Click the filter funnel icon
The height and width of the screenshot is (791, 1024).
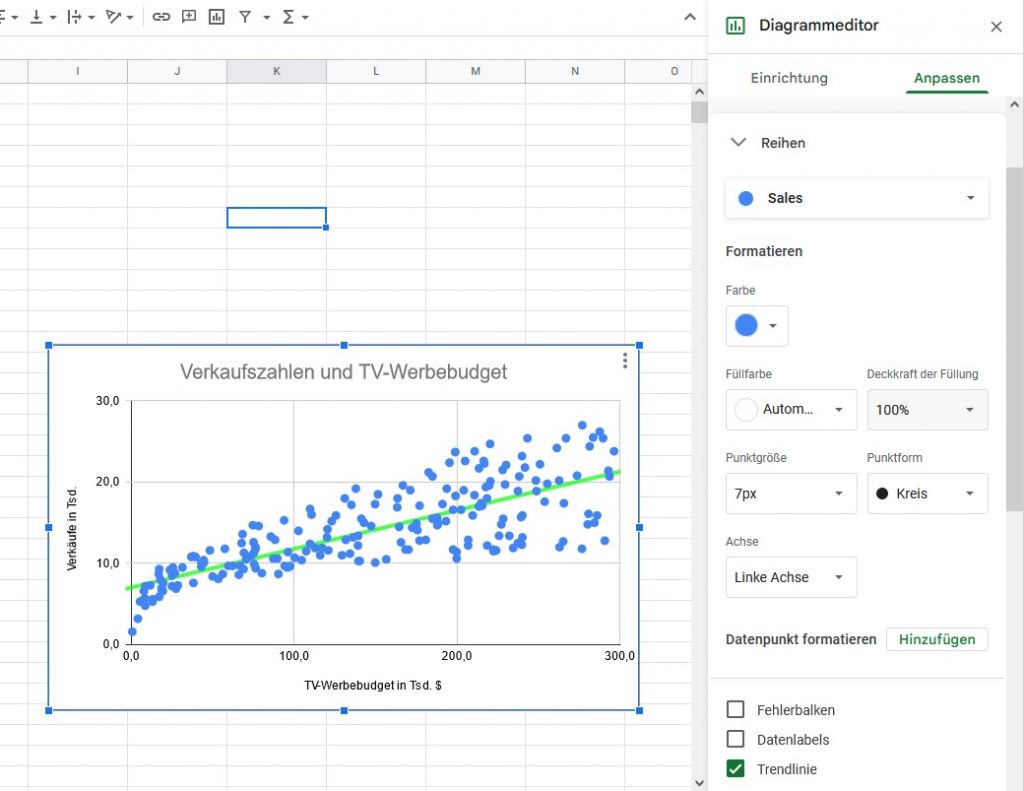click(244, 17)
